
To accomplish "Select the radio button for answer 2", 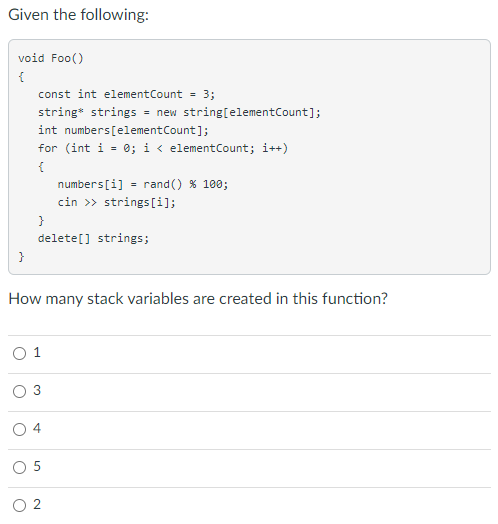I will (19, 505).
